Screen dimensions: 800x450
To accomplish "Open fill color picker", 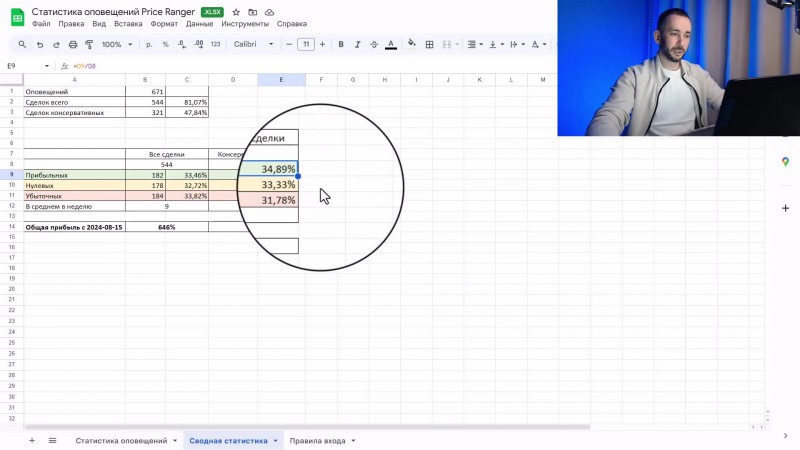I will point(412,44).
